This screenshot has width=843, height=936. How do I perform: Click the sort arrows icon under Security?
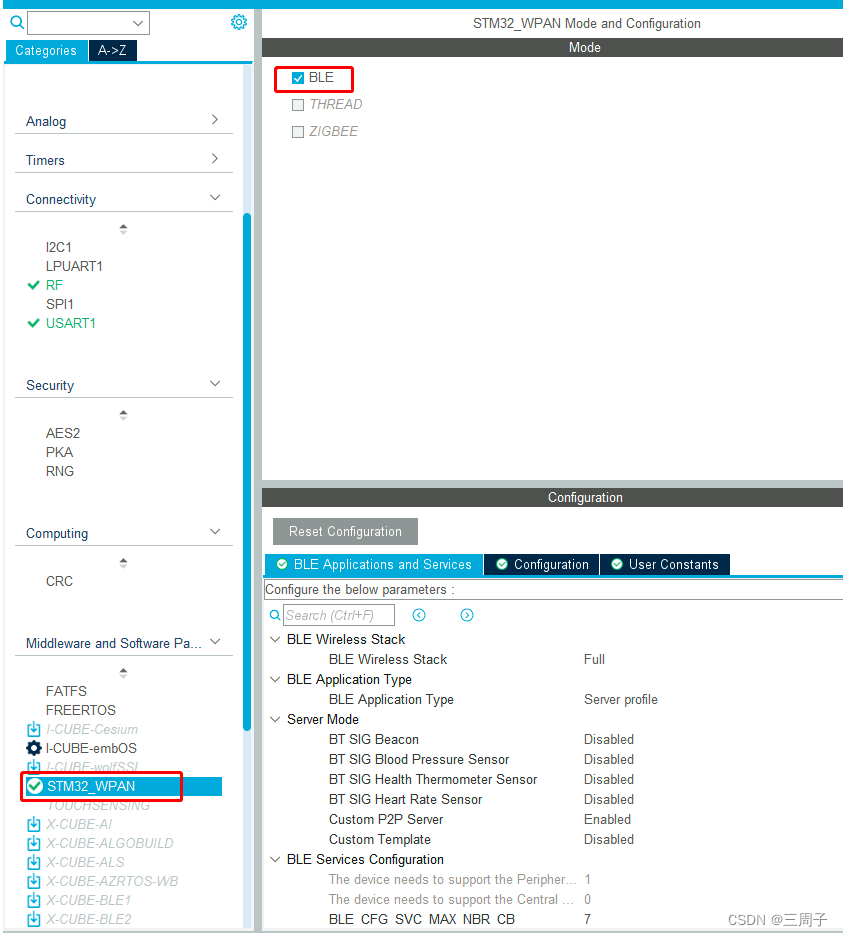tap(124, 415)
